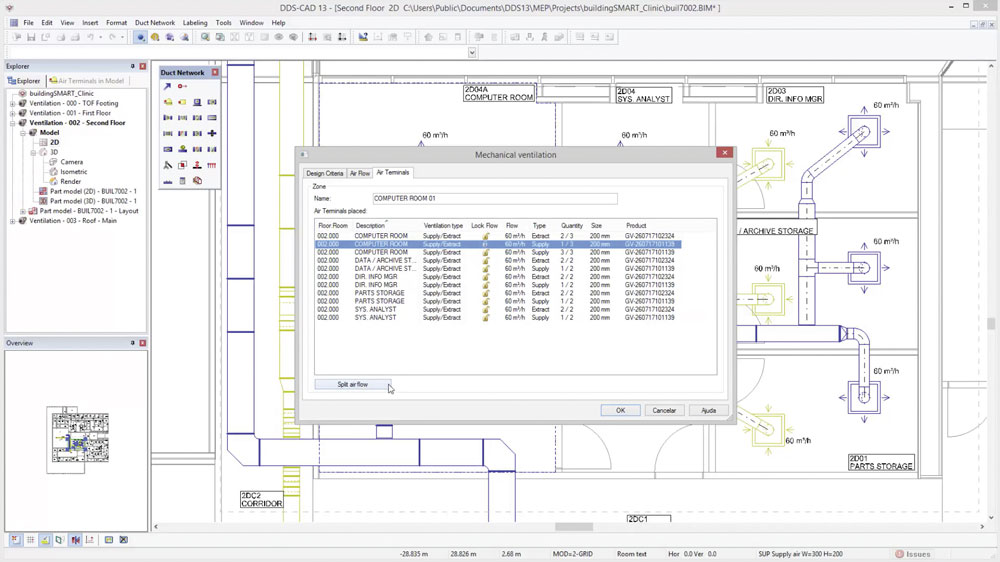The image size is (1000, 562).
Task: Click the zone Name input field
Action: [494, 198]
